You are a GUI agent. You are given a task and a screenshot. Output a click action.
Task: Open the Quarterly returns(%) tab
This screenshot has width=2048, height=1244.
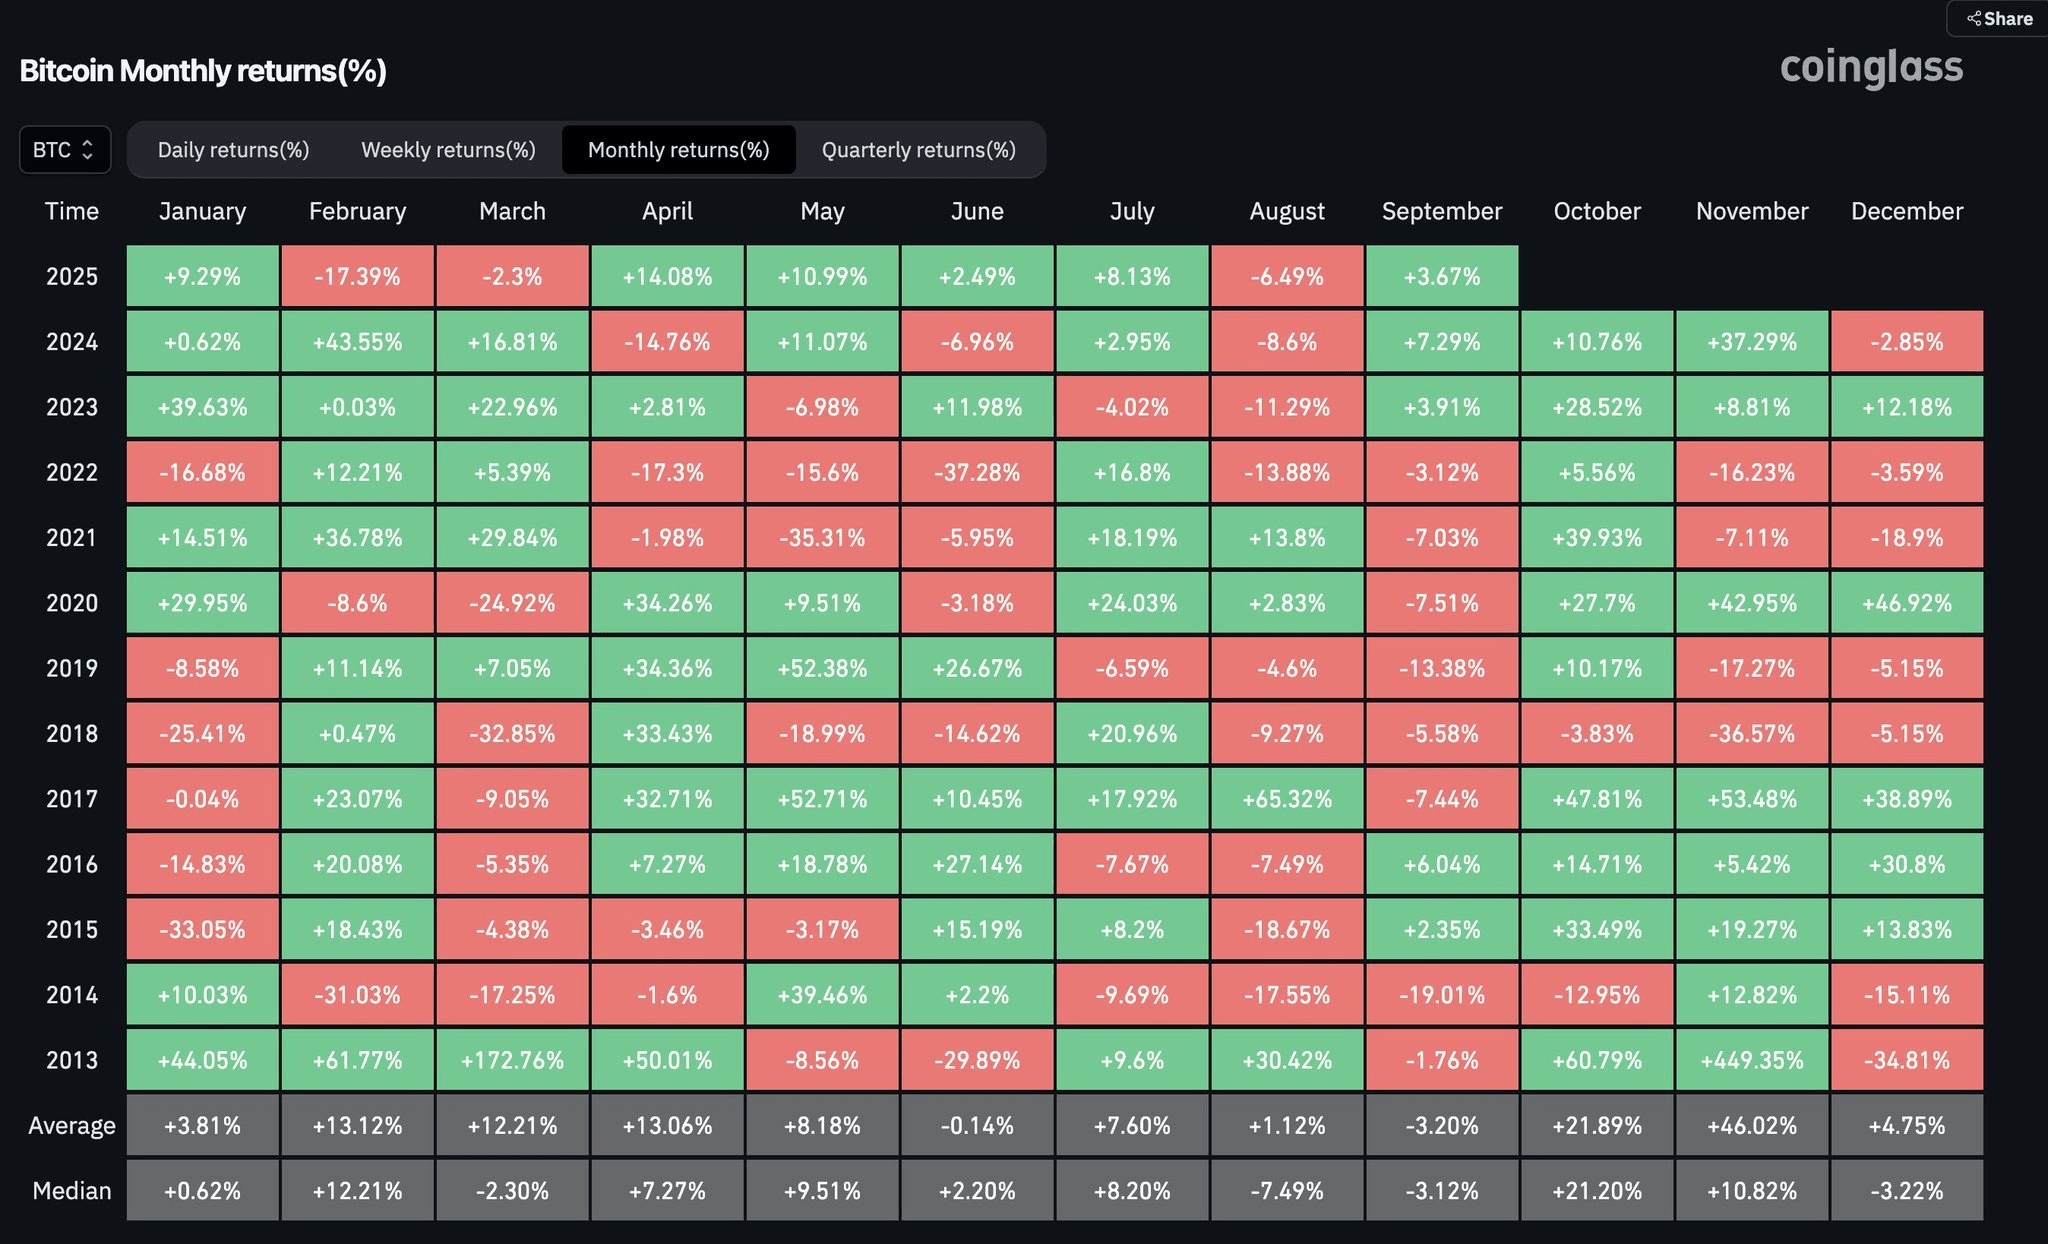pos(918,150)
